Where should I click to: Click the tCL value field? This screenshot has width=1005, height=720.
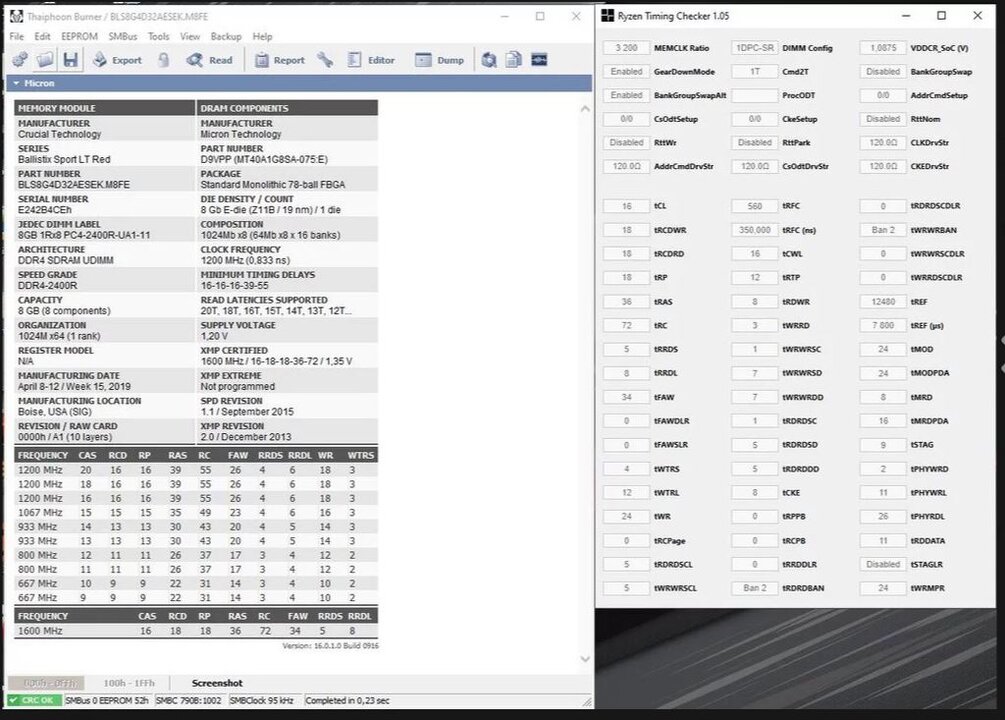coord(626,206)
